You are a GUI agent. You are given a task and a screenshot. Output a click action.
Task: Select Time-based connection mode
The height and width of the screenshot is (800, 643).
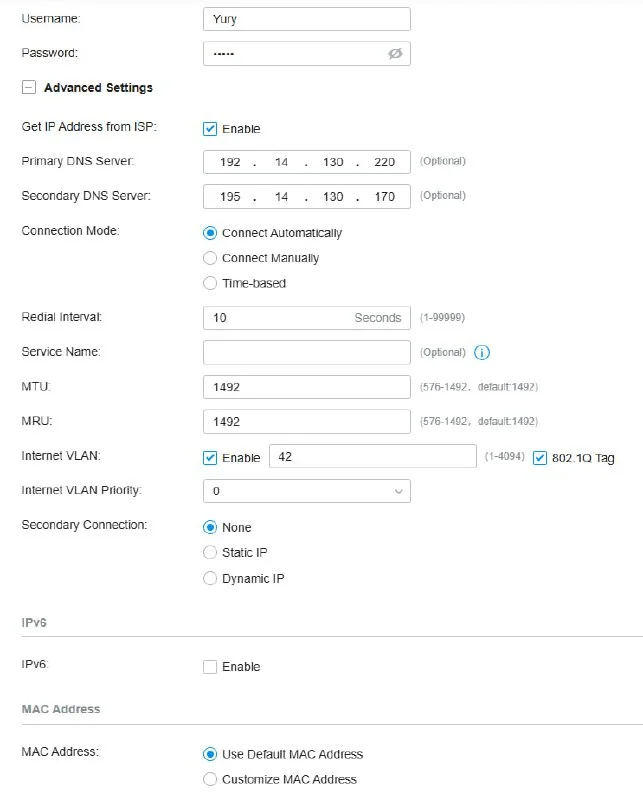210,283
